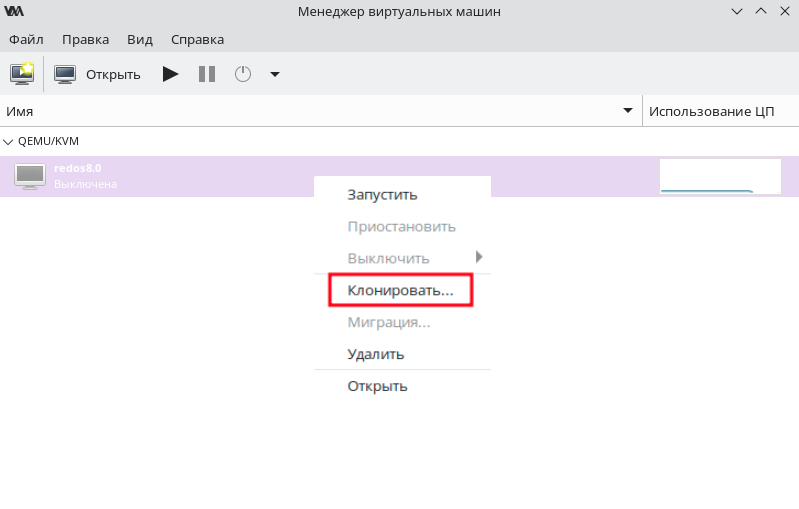Open the shutdown options dropdown arrow
Screen dimensions: 799x509
275,74
